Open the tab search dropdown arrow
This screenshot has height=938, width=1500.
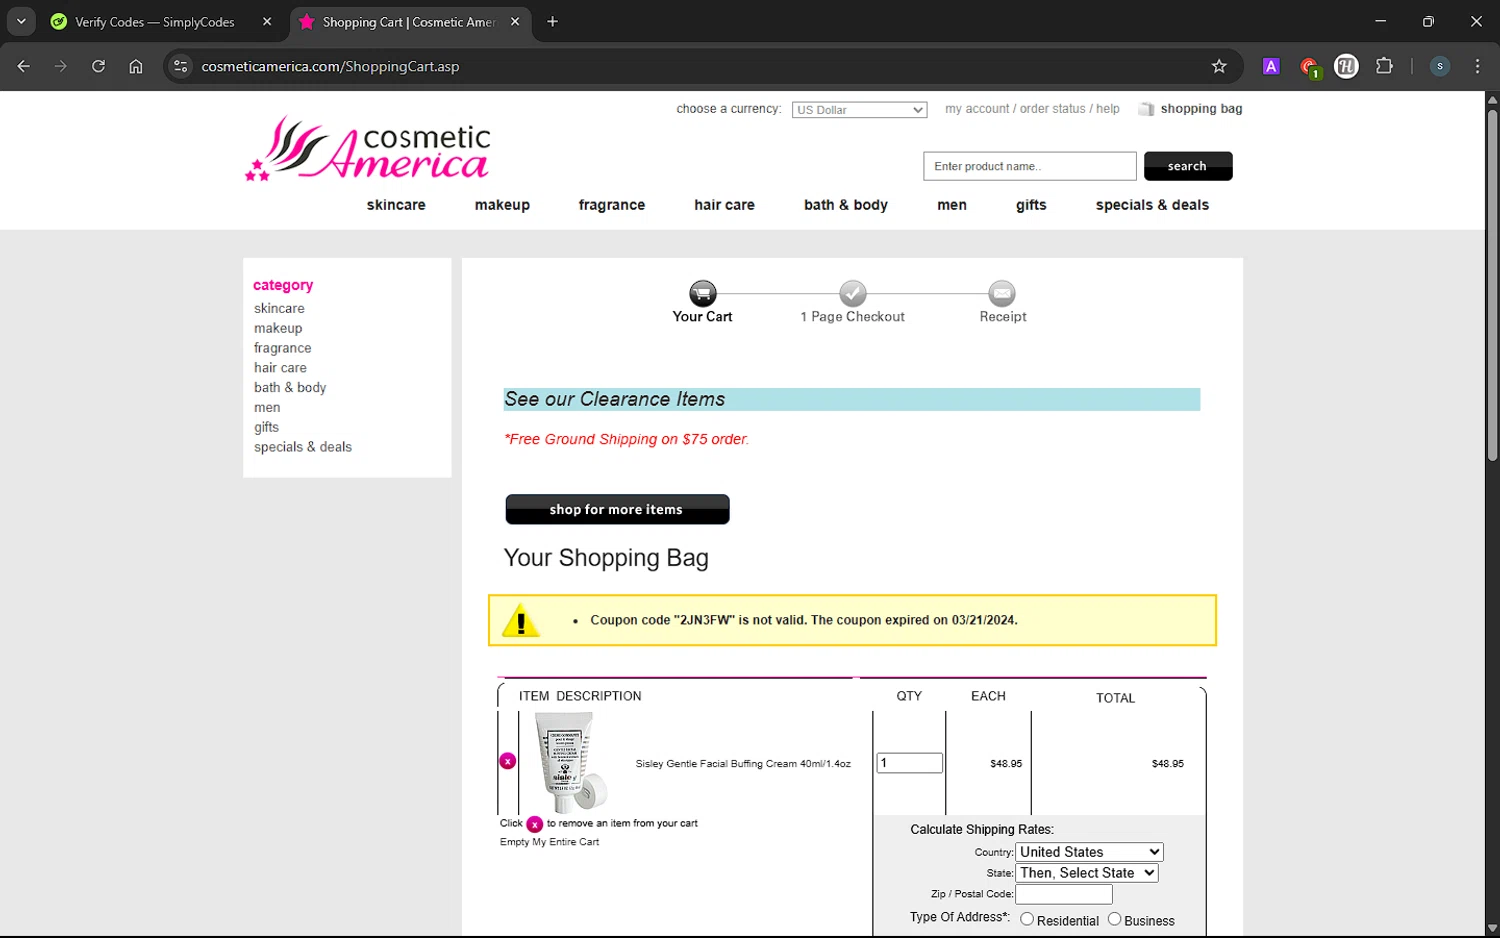pyautogui.click(x=21, y=21)
